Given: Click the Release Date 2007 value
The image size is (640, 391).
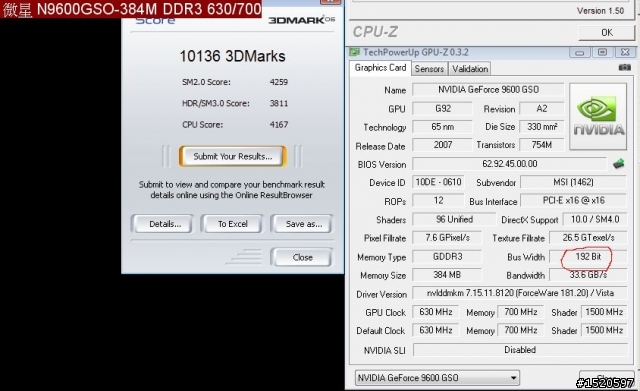Looking at the screenshot, I should coord(442,144).
